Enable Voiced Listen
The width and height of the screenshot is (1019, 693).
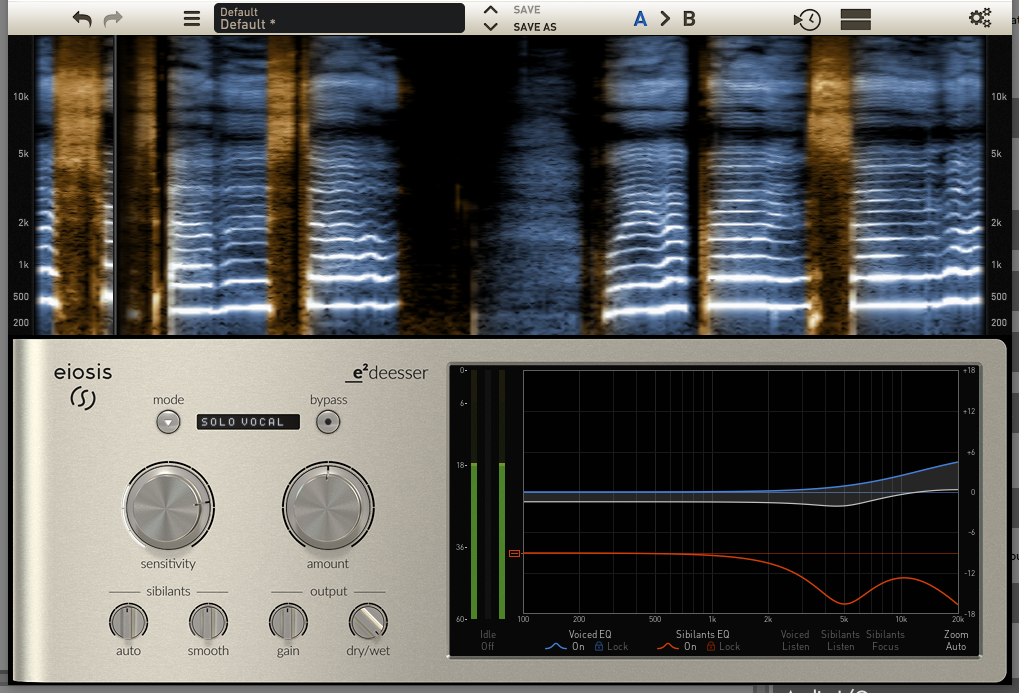coord(795,640)
